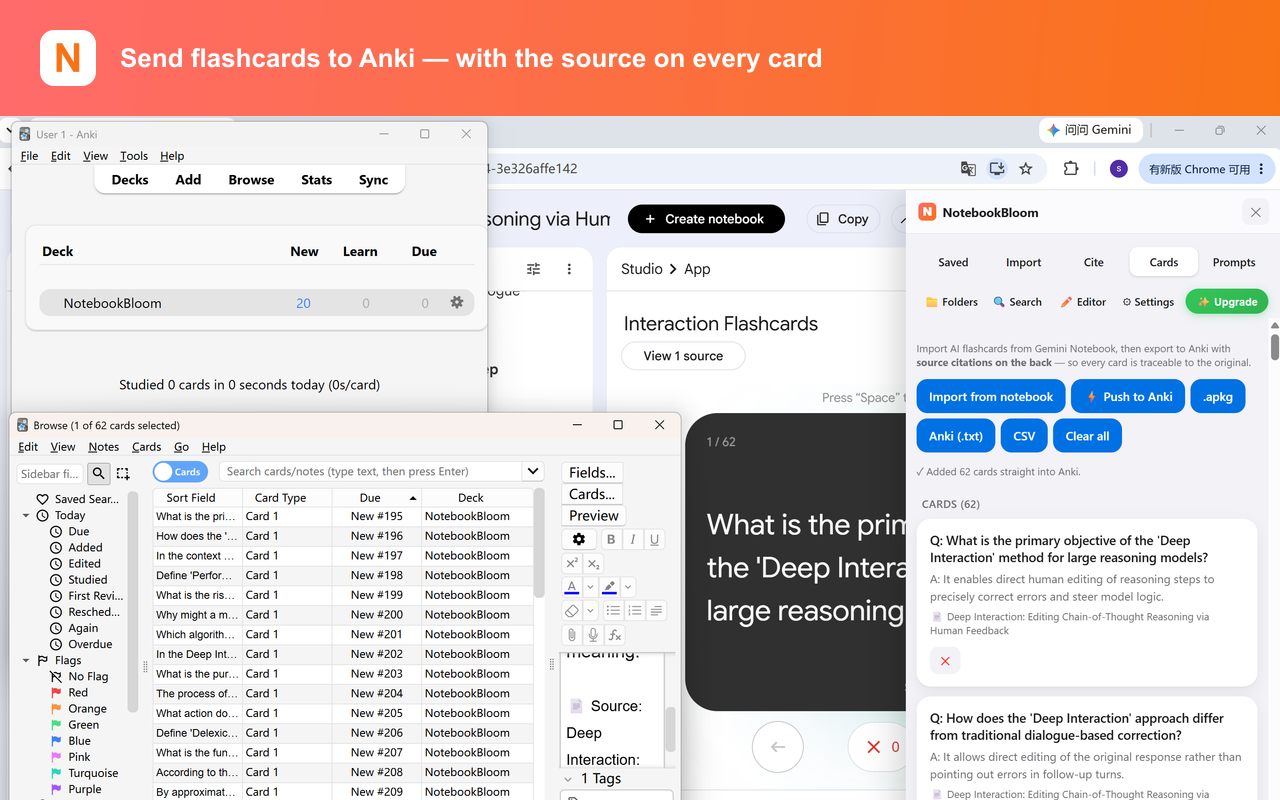Image resolution: width=1280 pixels, height=800 pixels.
Task: Open the File menu in Anki main window
Action: [29, 156]
